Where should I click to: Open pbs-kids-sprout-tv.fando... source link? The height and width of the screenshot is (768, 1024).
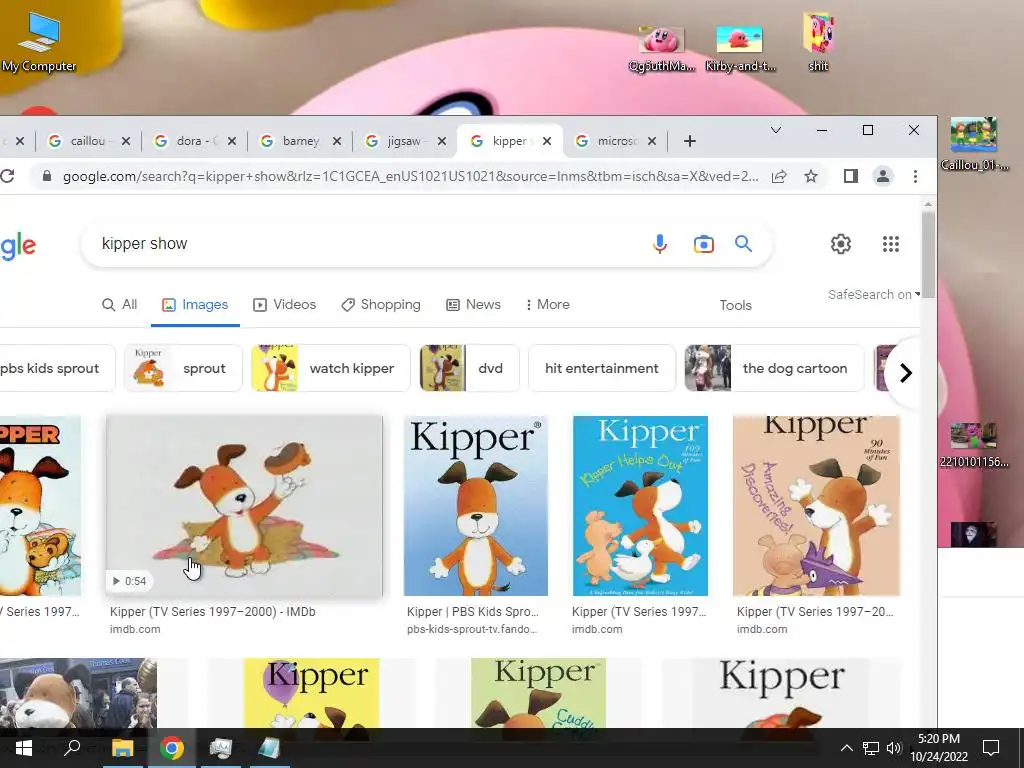[472, 630]
